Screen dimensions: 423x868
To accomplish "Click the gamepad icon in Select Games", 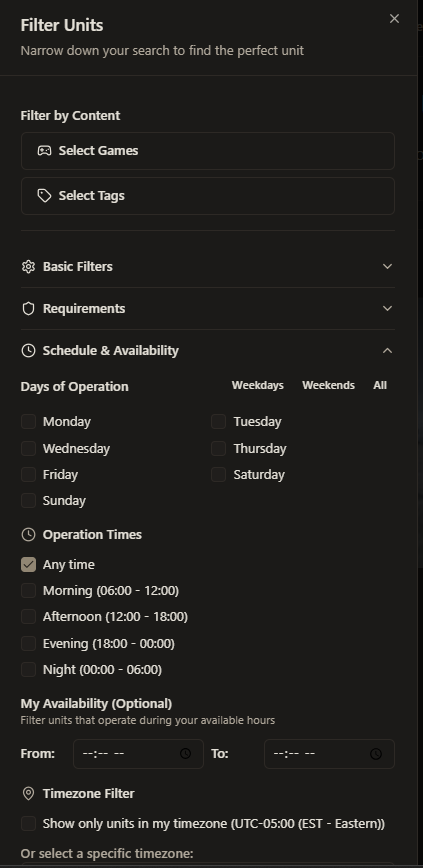I will pos(44,151).
